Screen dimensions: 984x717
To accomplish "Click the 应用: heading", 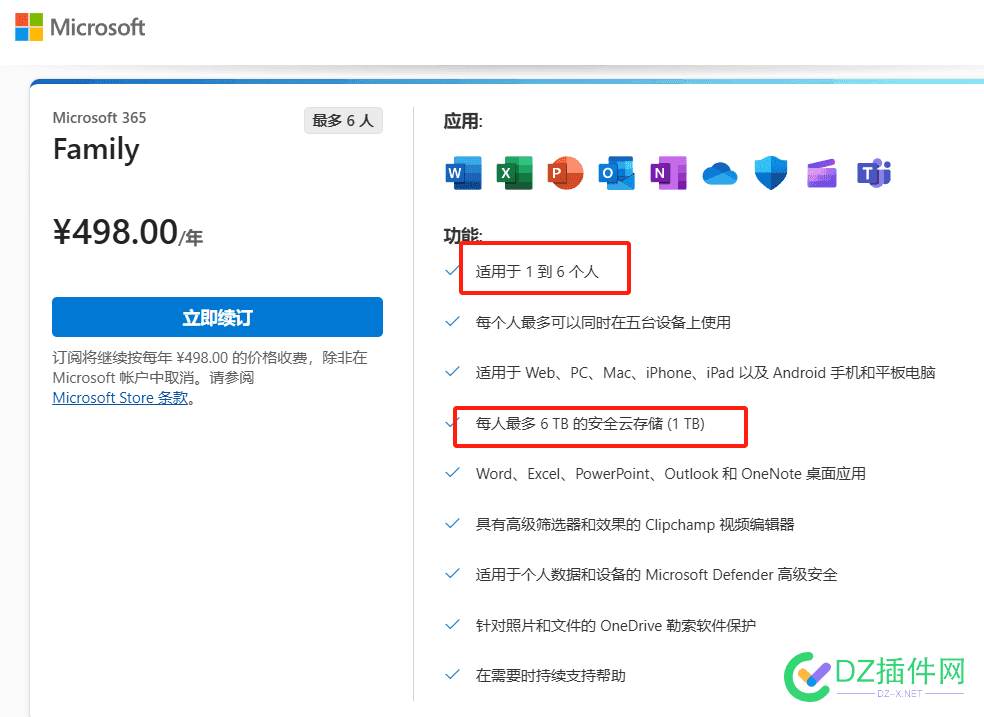I will point(463,121).
